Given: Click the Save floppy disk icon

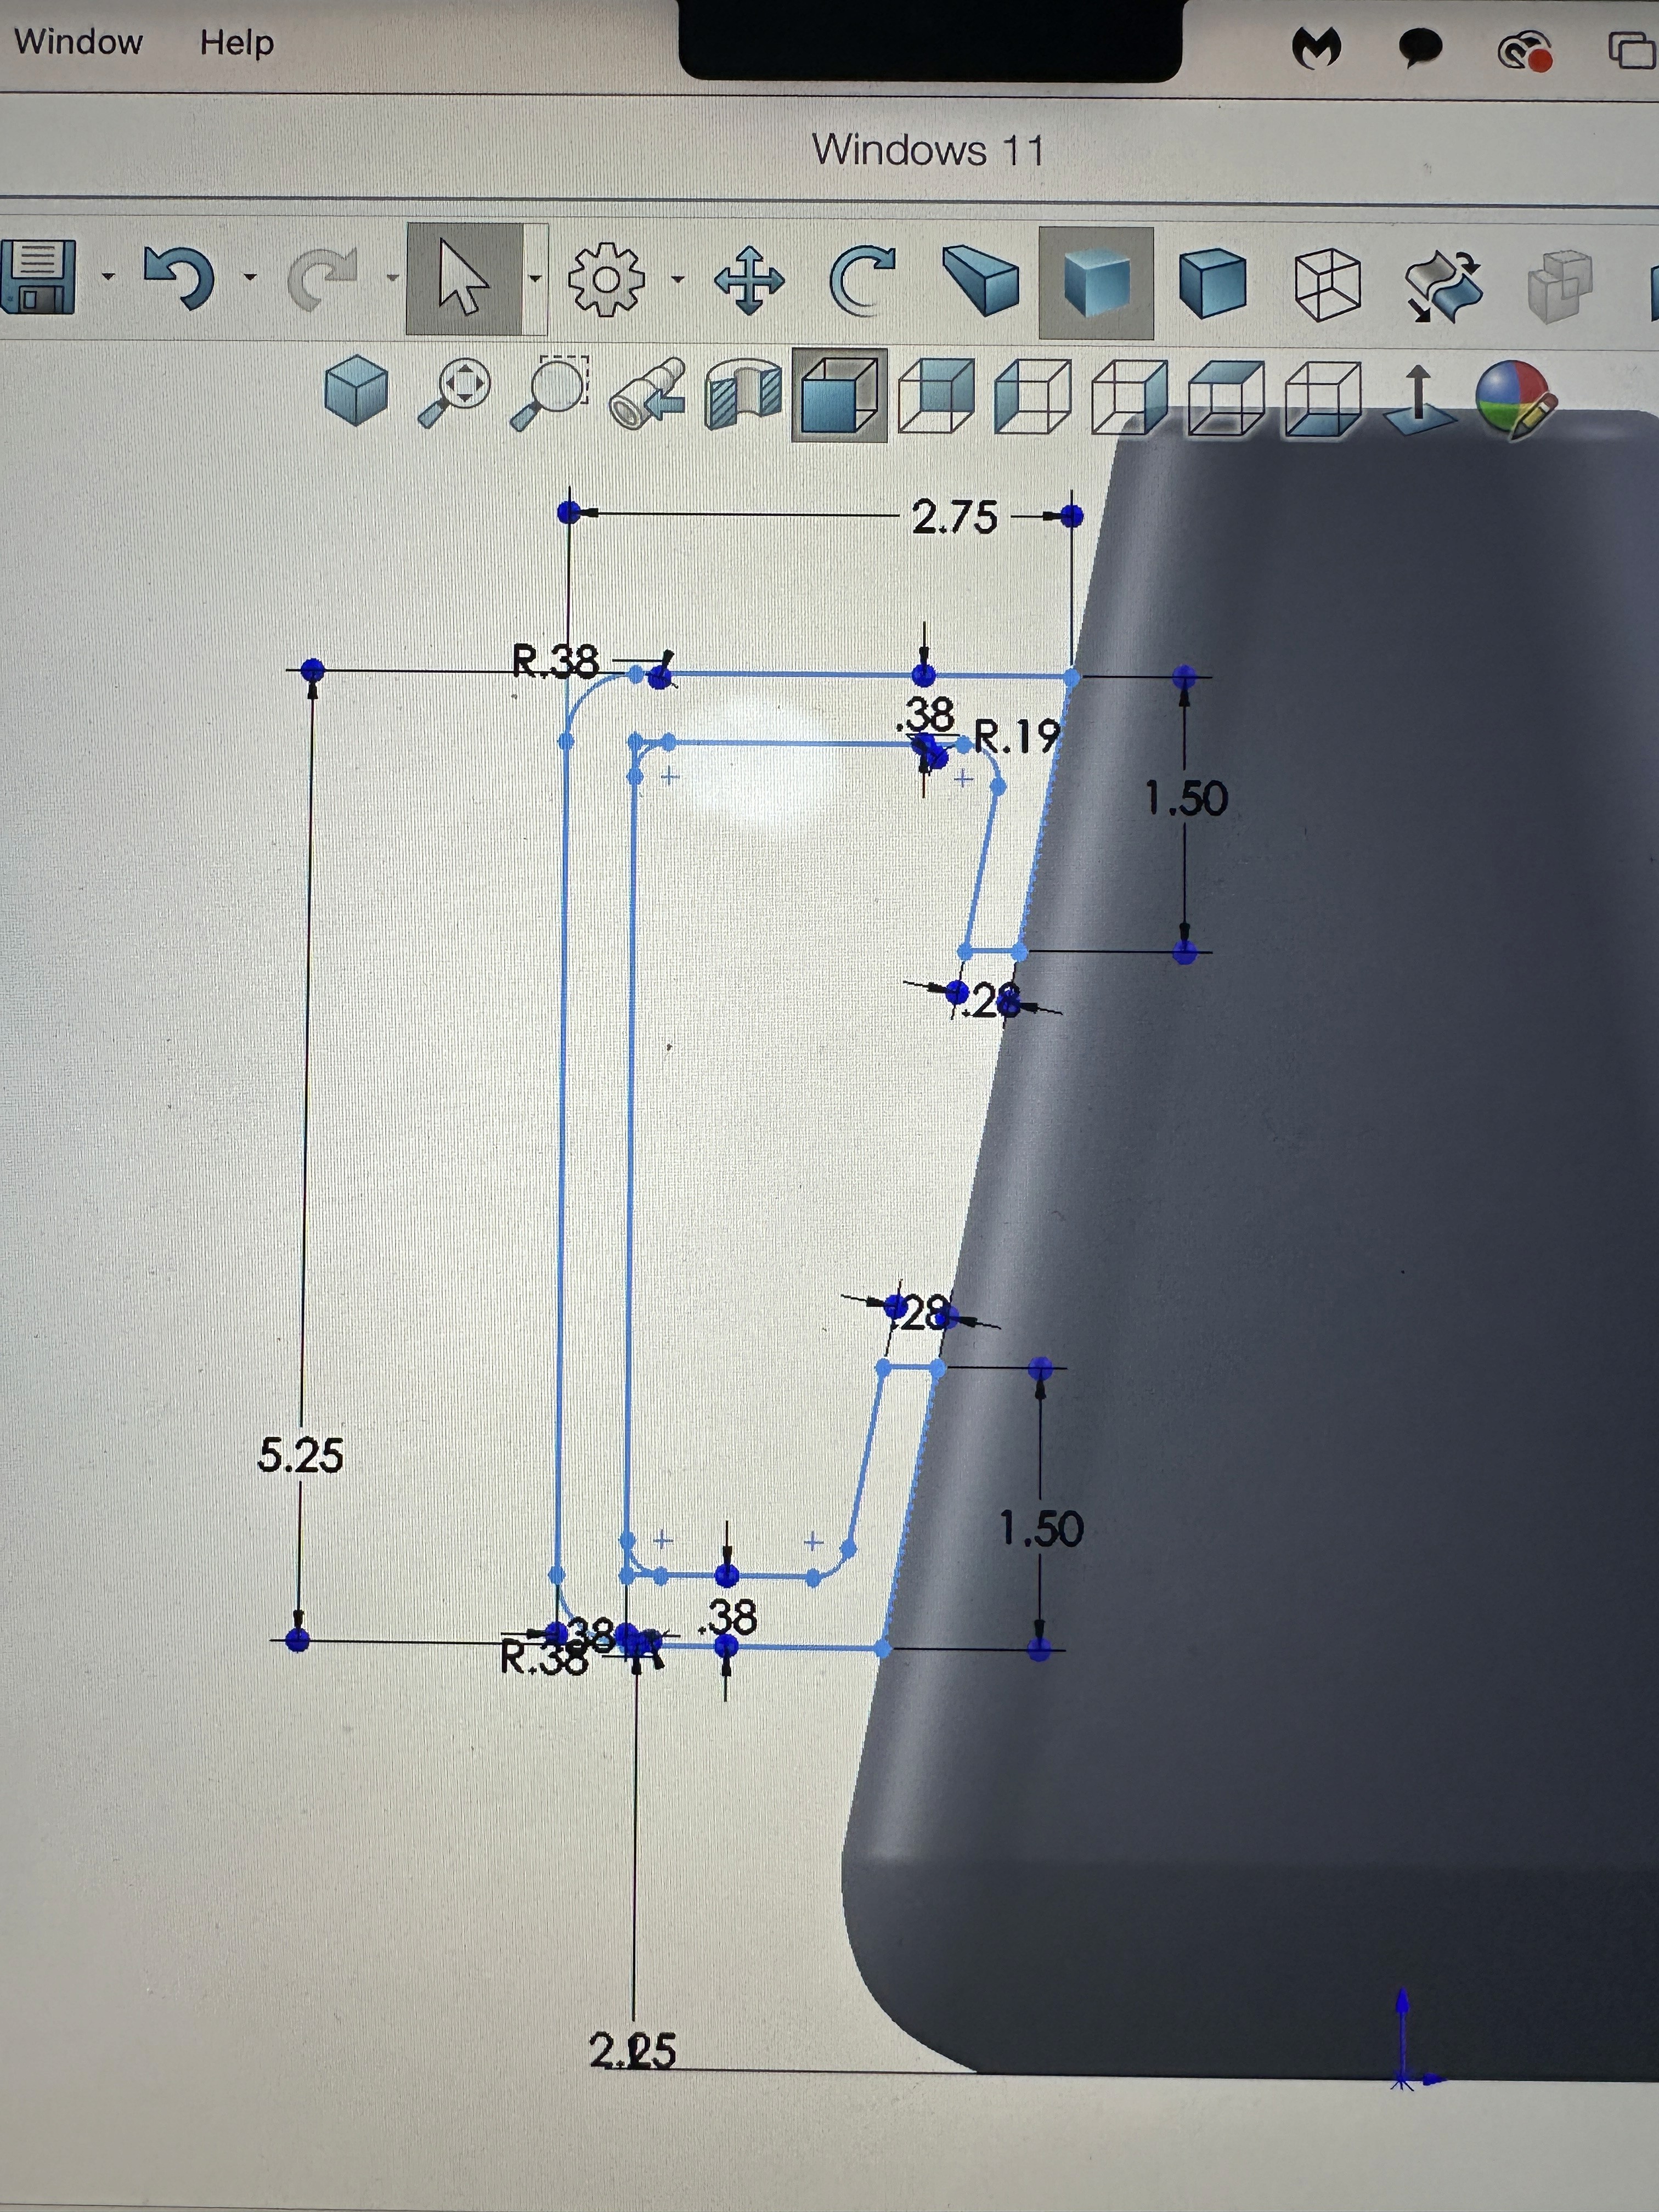Looking at the screenshot, I should click(38, 277).
